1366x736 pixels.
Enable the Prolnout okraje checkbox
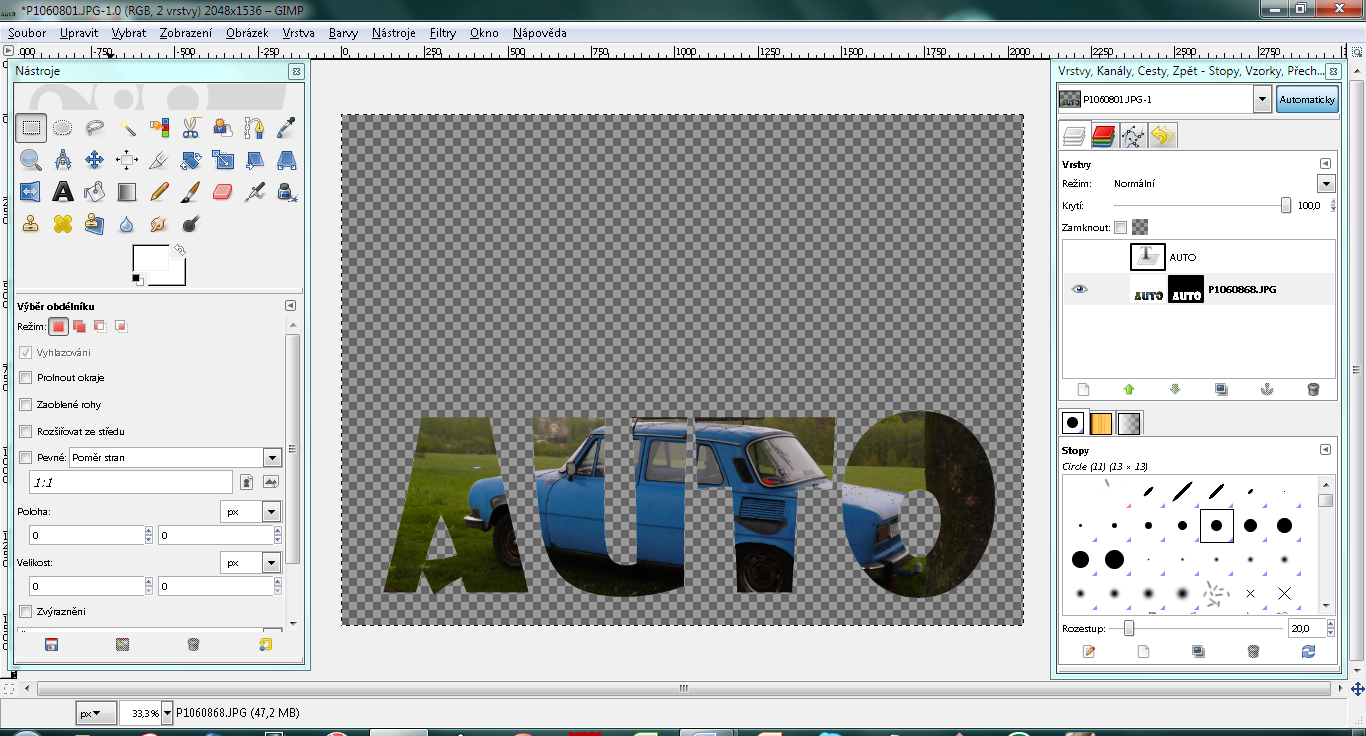tap(26, 378)
